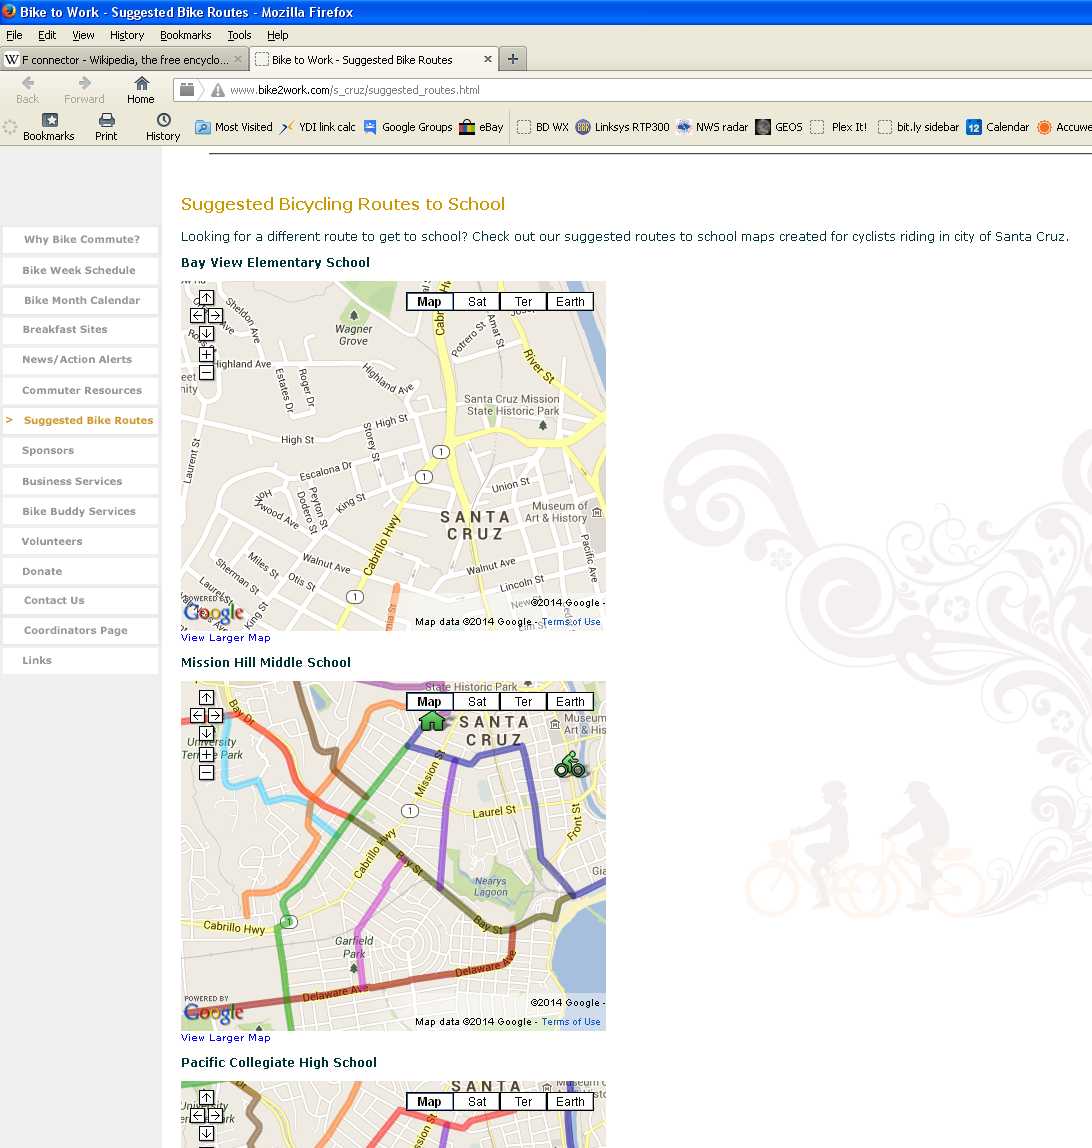Screen dimensions: 1092x1148
Task: Zoom out on Bay View map
Action: [206, 372]
